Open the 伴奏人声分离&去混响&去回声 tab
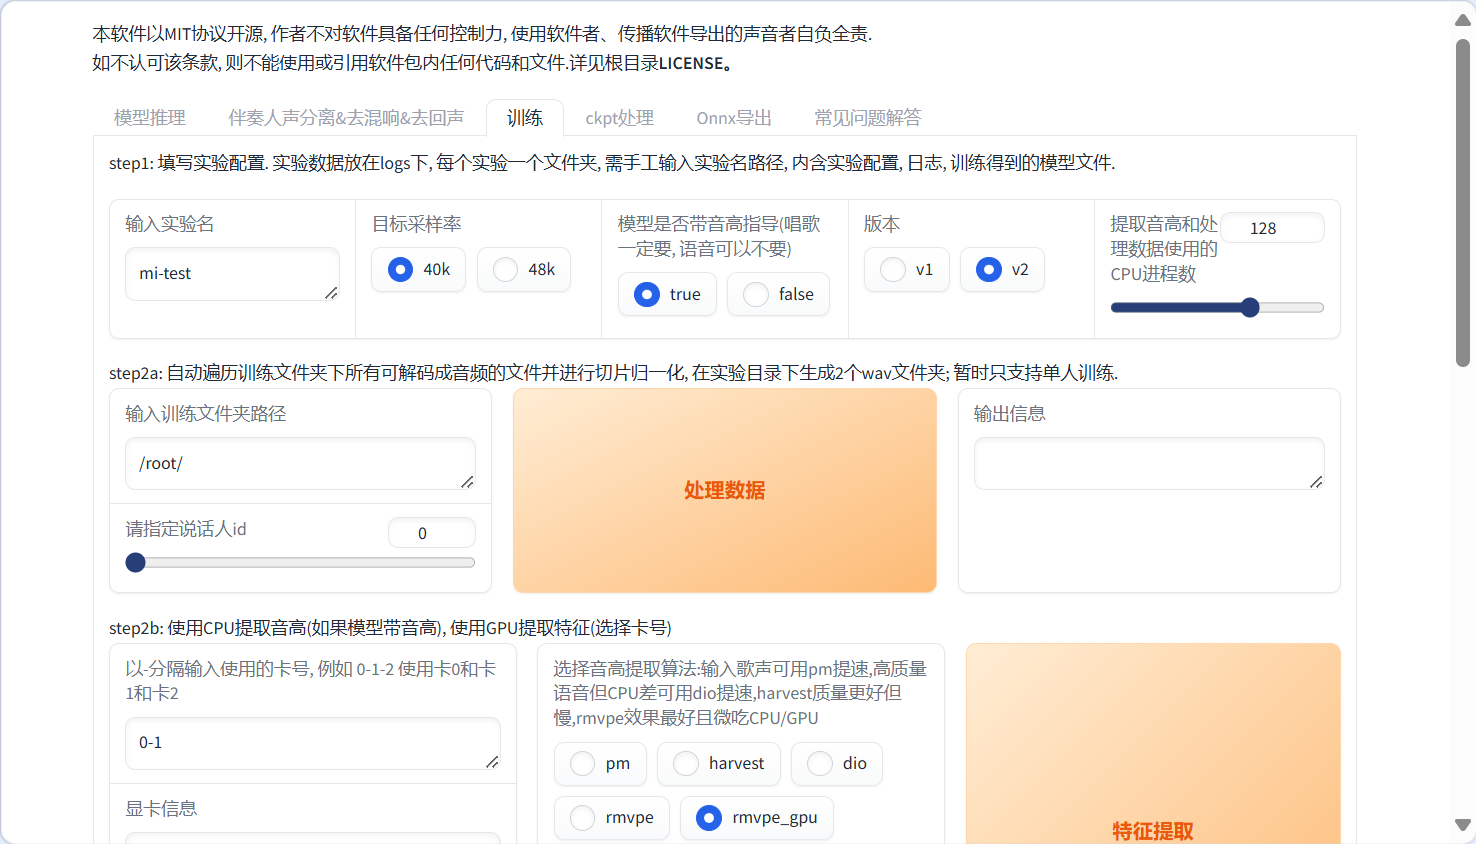Screen dimensions: 1476x844 click(x=346, y=118)
